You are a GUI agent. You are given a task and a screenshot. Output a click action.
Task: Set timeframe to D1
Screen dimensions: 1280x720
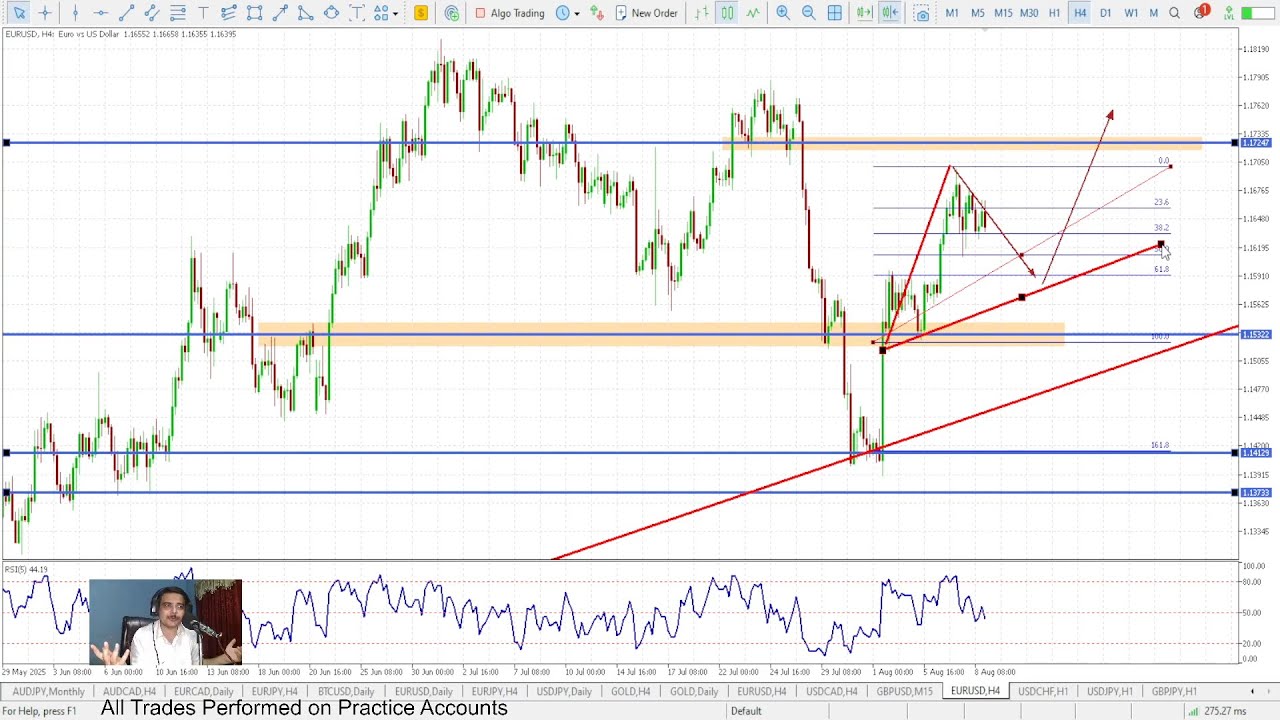pyautogui.click(x=1105, y=13)
